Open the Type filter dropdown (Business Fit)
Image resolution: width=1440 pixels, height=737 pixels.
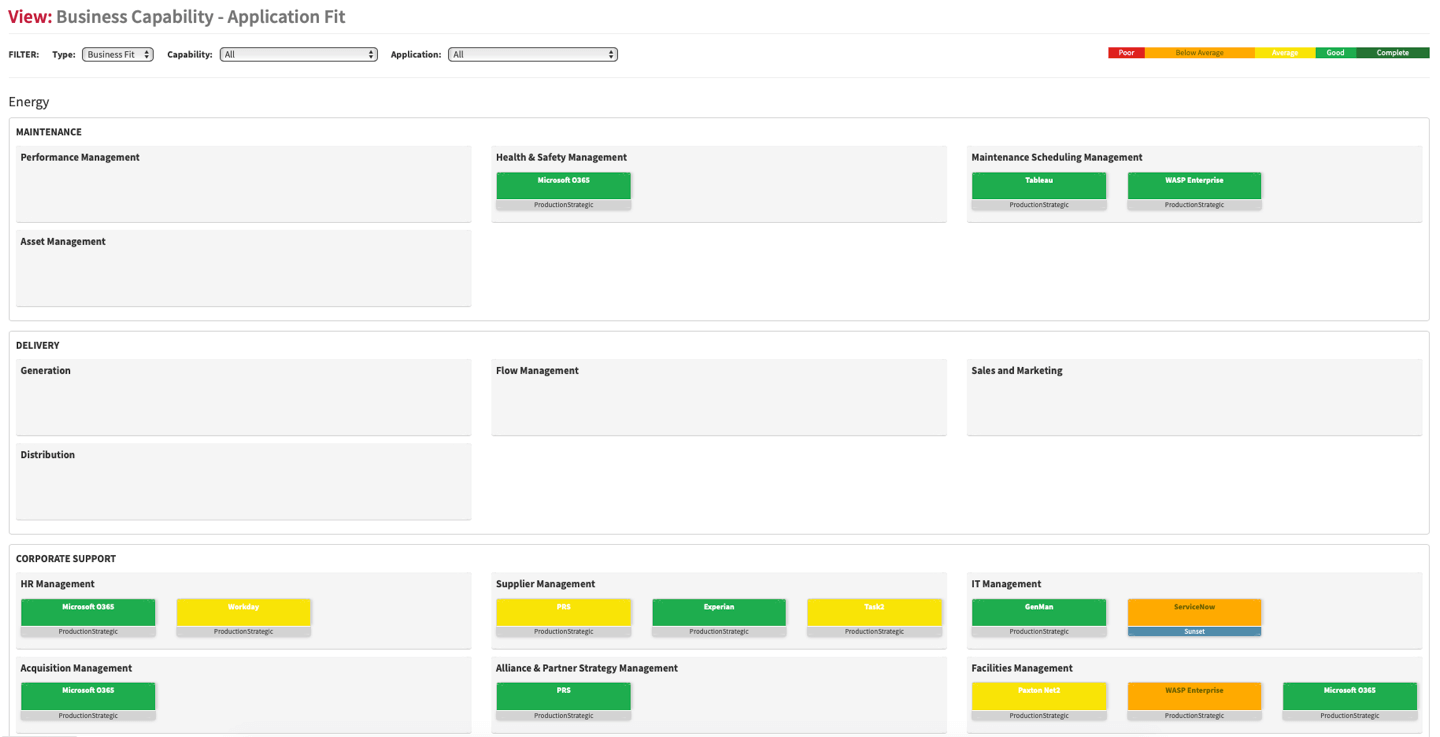118,55
